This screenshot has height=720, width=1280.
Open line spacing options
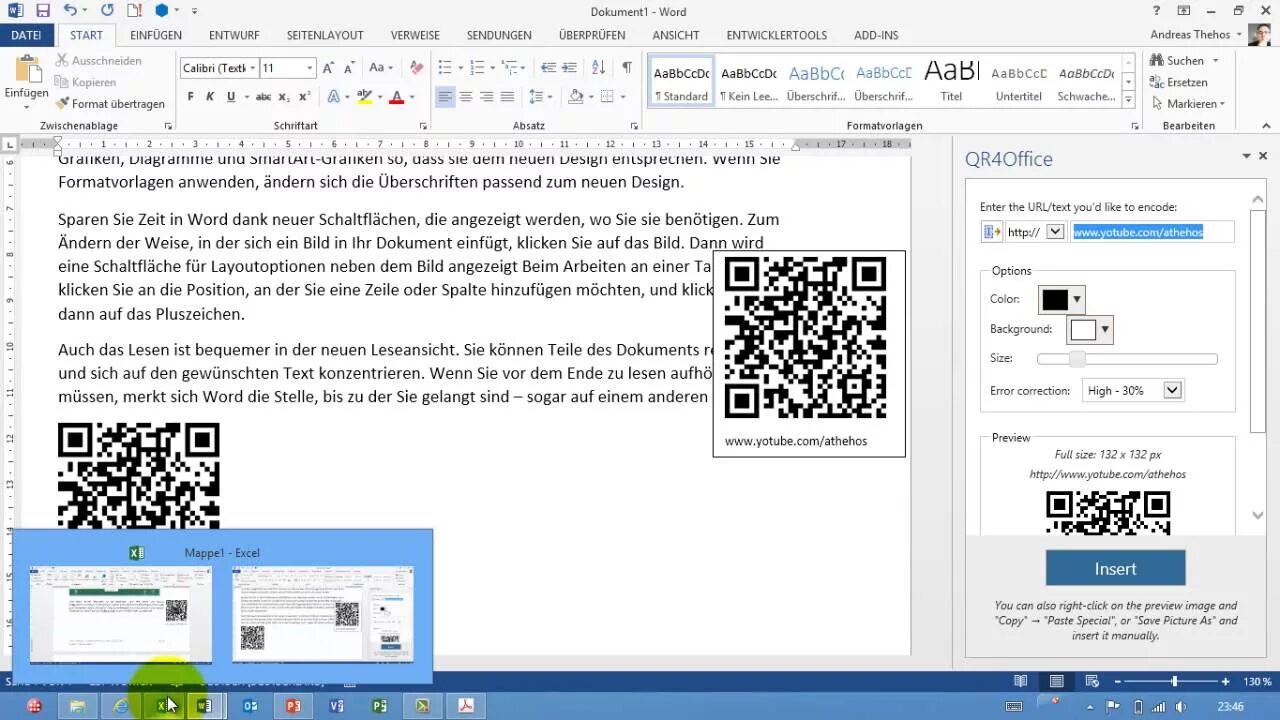pyautogui.click(x=541, y=97)
